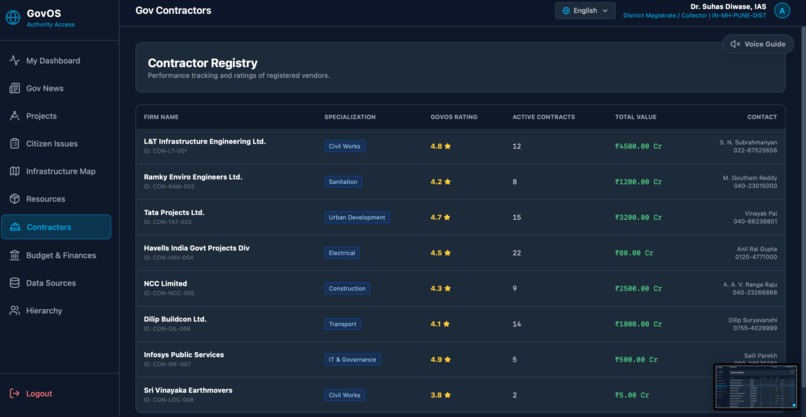Viewport: 806px width, 417px height.
Task: Click the user avatar circle labeled A
Action: (x=782, y=10)
